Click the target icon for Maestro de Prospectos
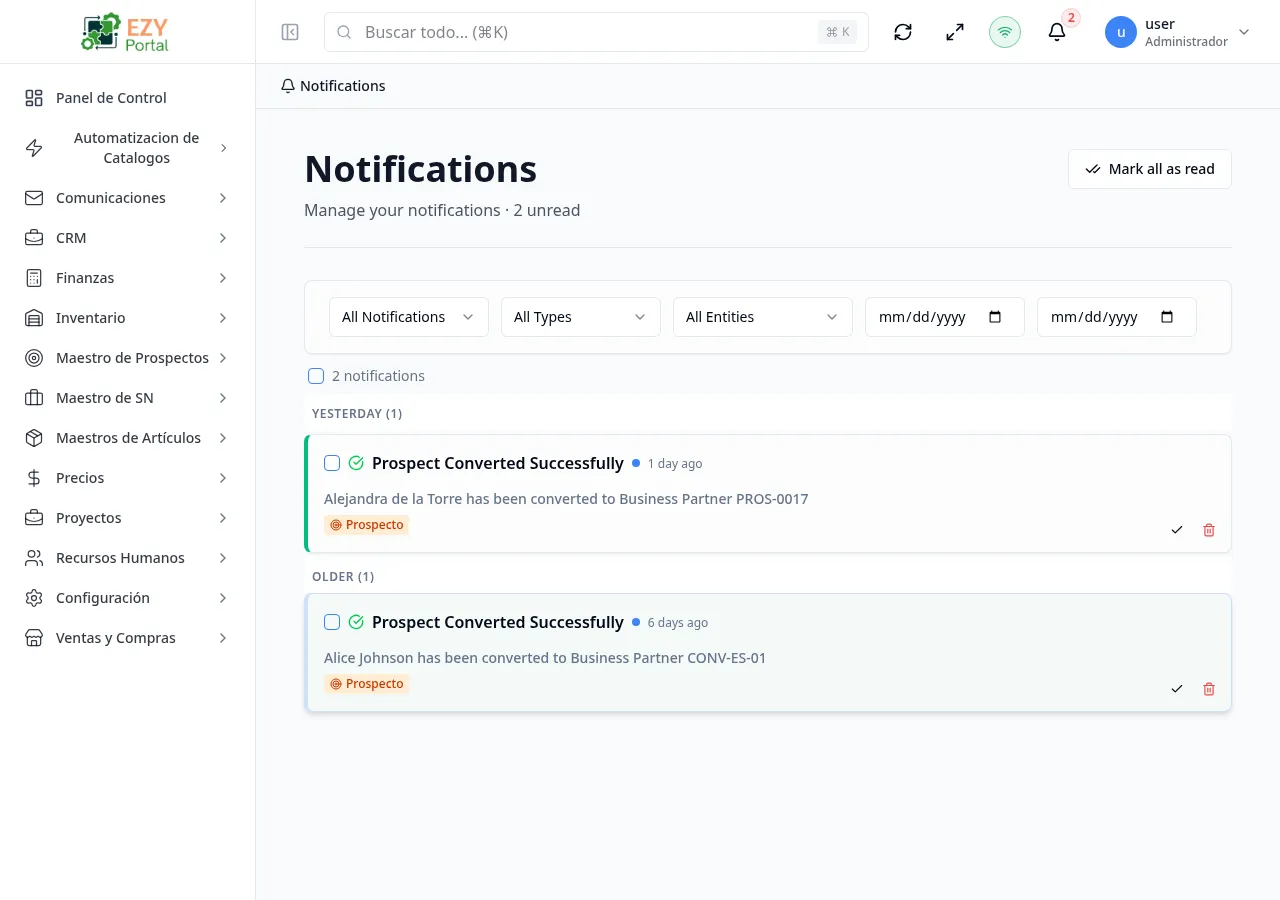 coord(34,358)
